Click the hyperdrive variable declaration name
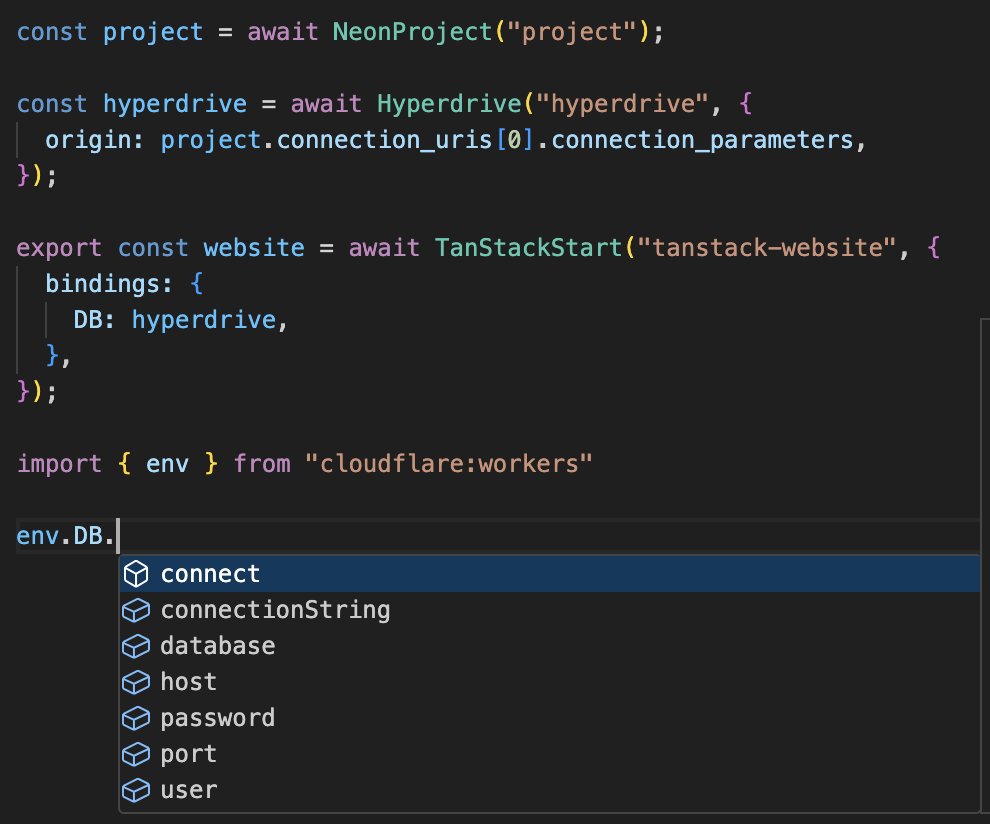 point(175,103)
